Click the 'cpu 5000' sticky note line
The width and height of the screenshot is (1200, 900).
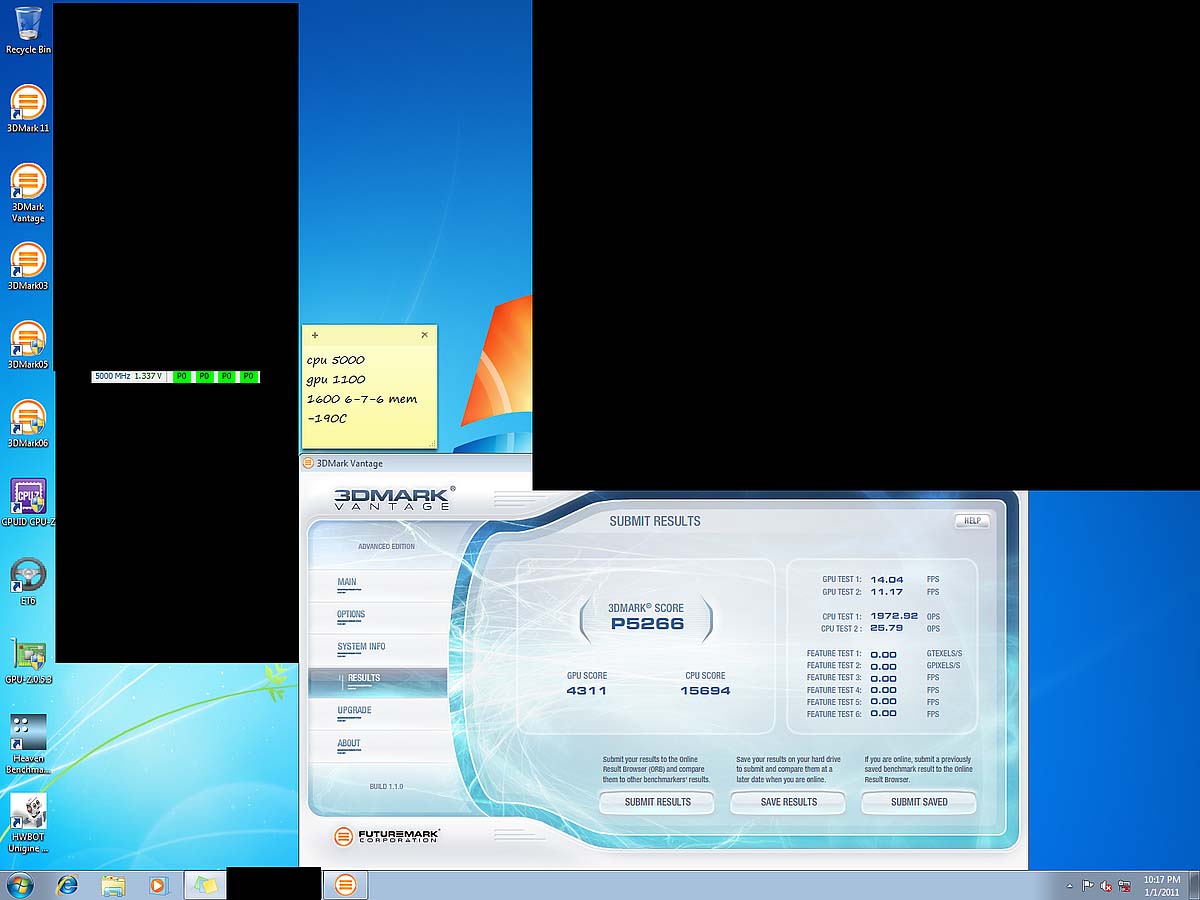[x=336, y=360]
